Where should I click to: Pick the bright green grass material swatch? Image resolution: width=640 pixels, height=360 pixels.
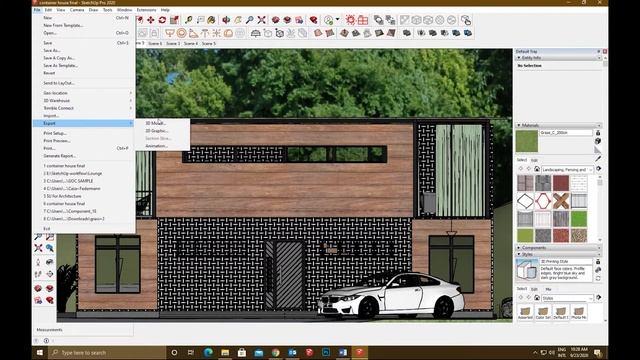point(579,219)
